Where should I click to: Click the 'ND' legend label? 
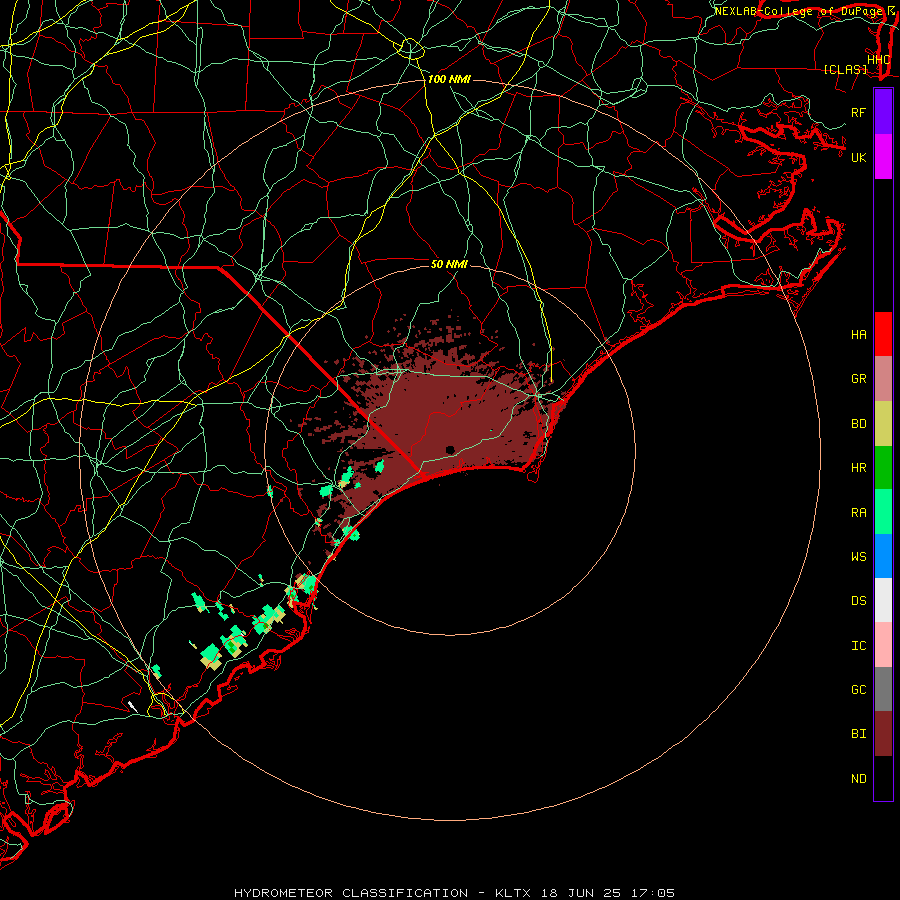click(858, 779)
